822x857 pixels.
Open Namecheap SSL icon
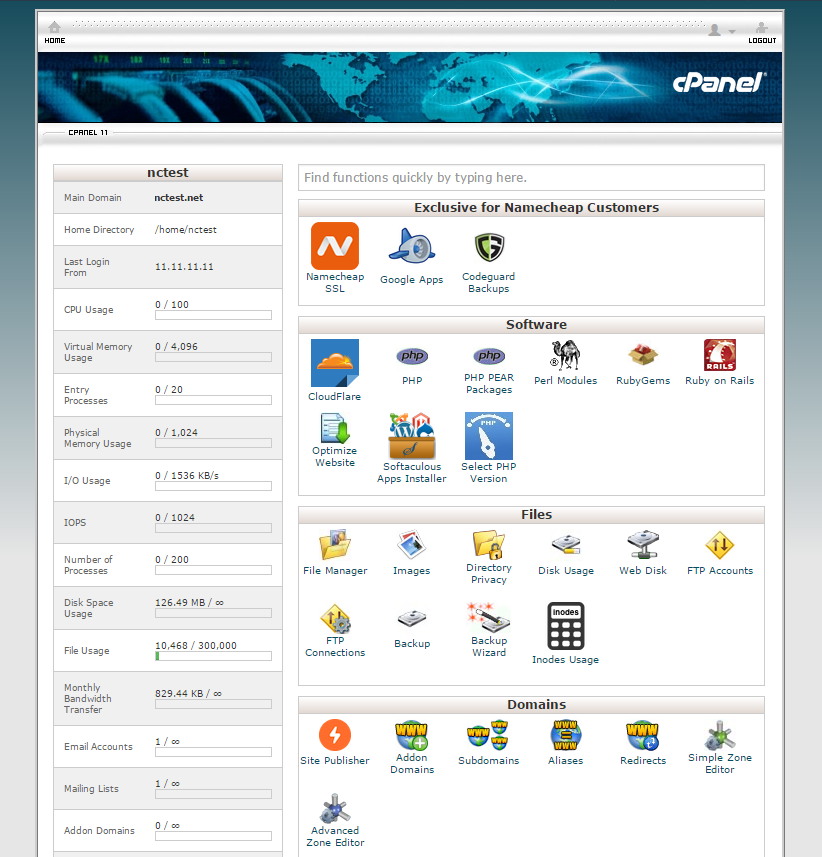tap(334, 246)
